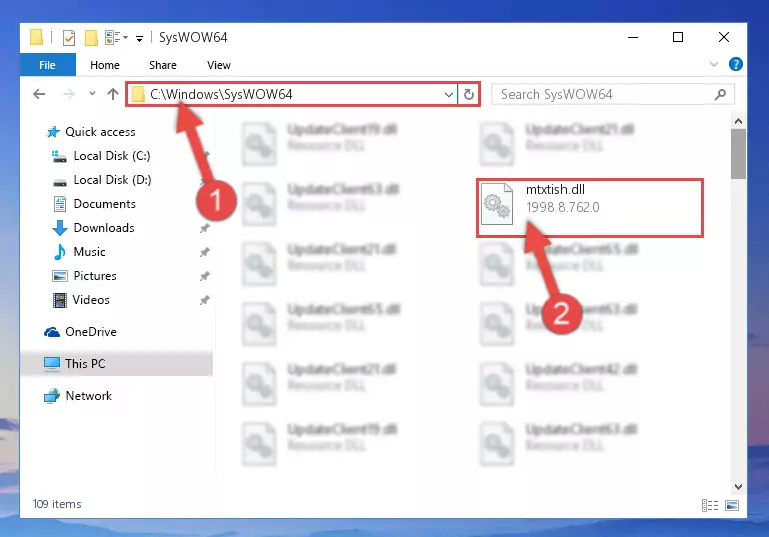Click the search magnifier icon

coord(720,94)
